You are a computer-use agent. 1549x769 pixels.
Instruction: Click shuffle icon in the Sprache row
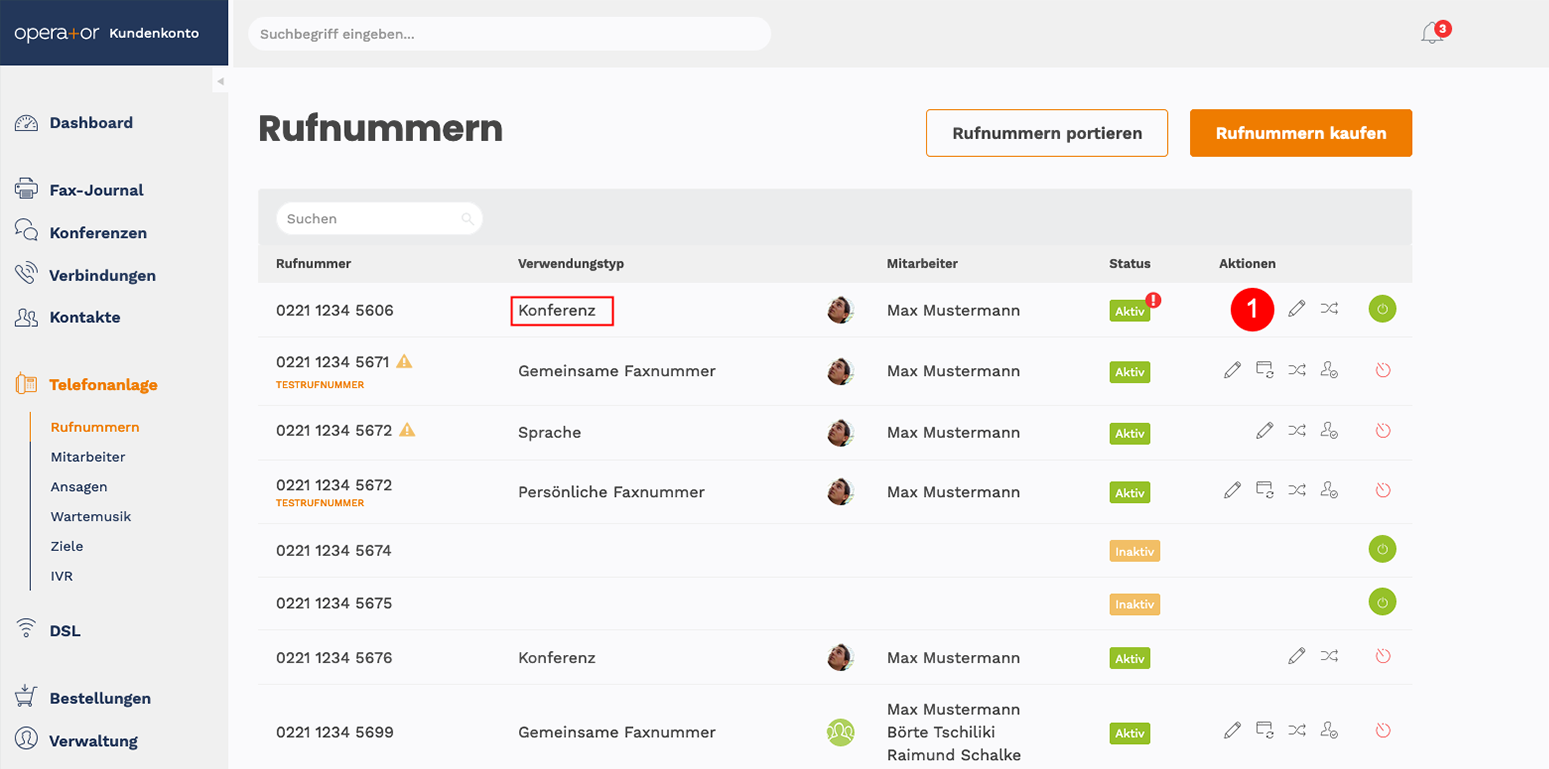coord(1297,430)
